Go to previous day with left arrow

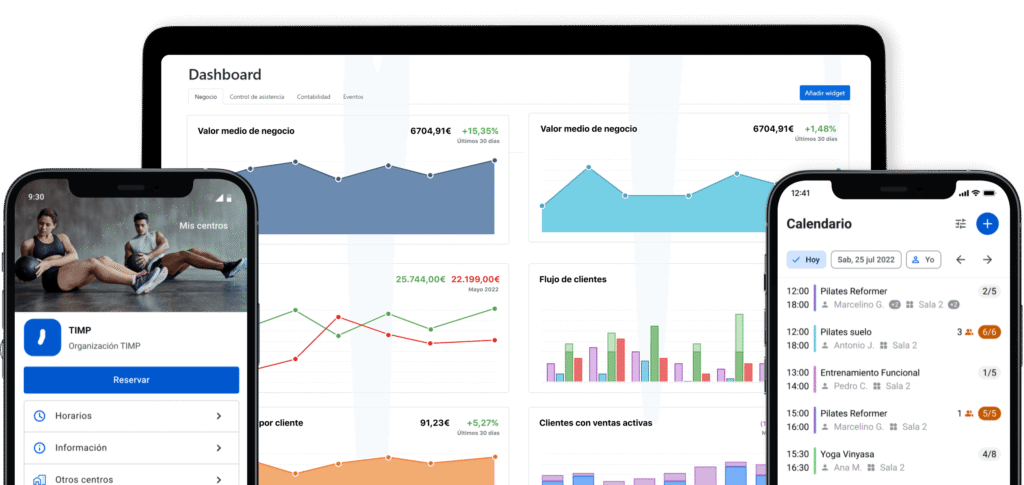[x=960, y=260]
